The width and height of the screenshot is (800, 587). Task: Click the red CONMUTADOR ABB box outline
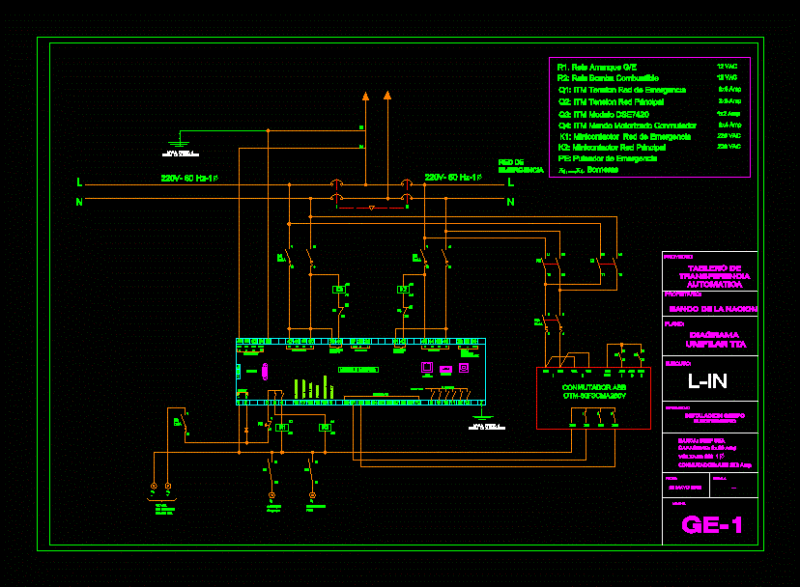tap(593, 398)
